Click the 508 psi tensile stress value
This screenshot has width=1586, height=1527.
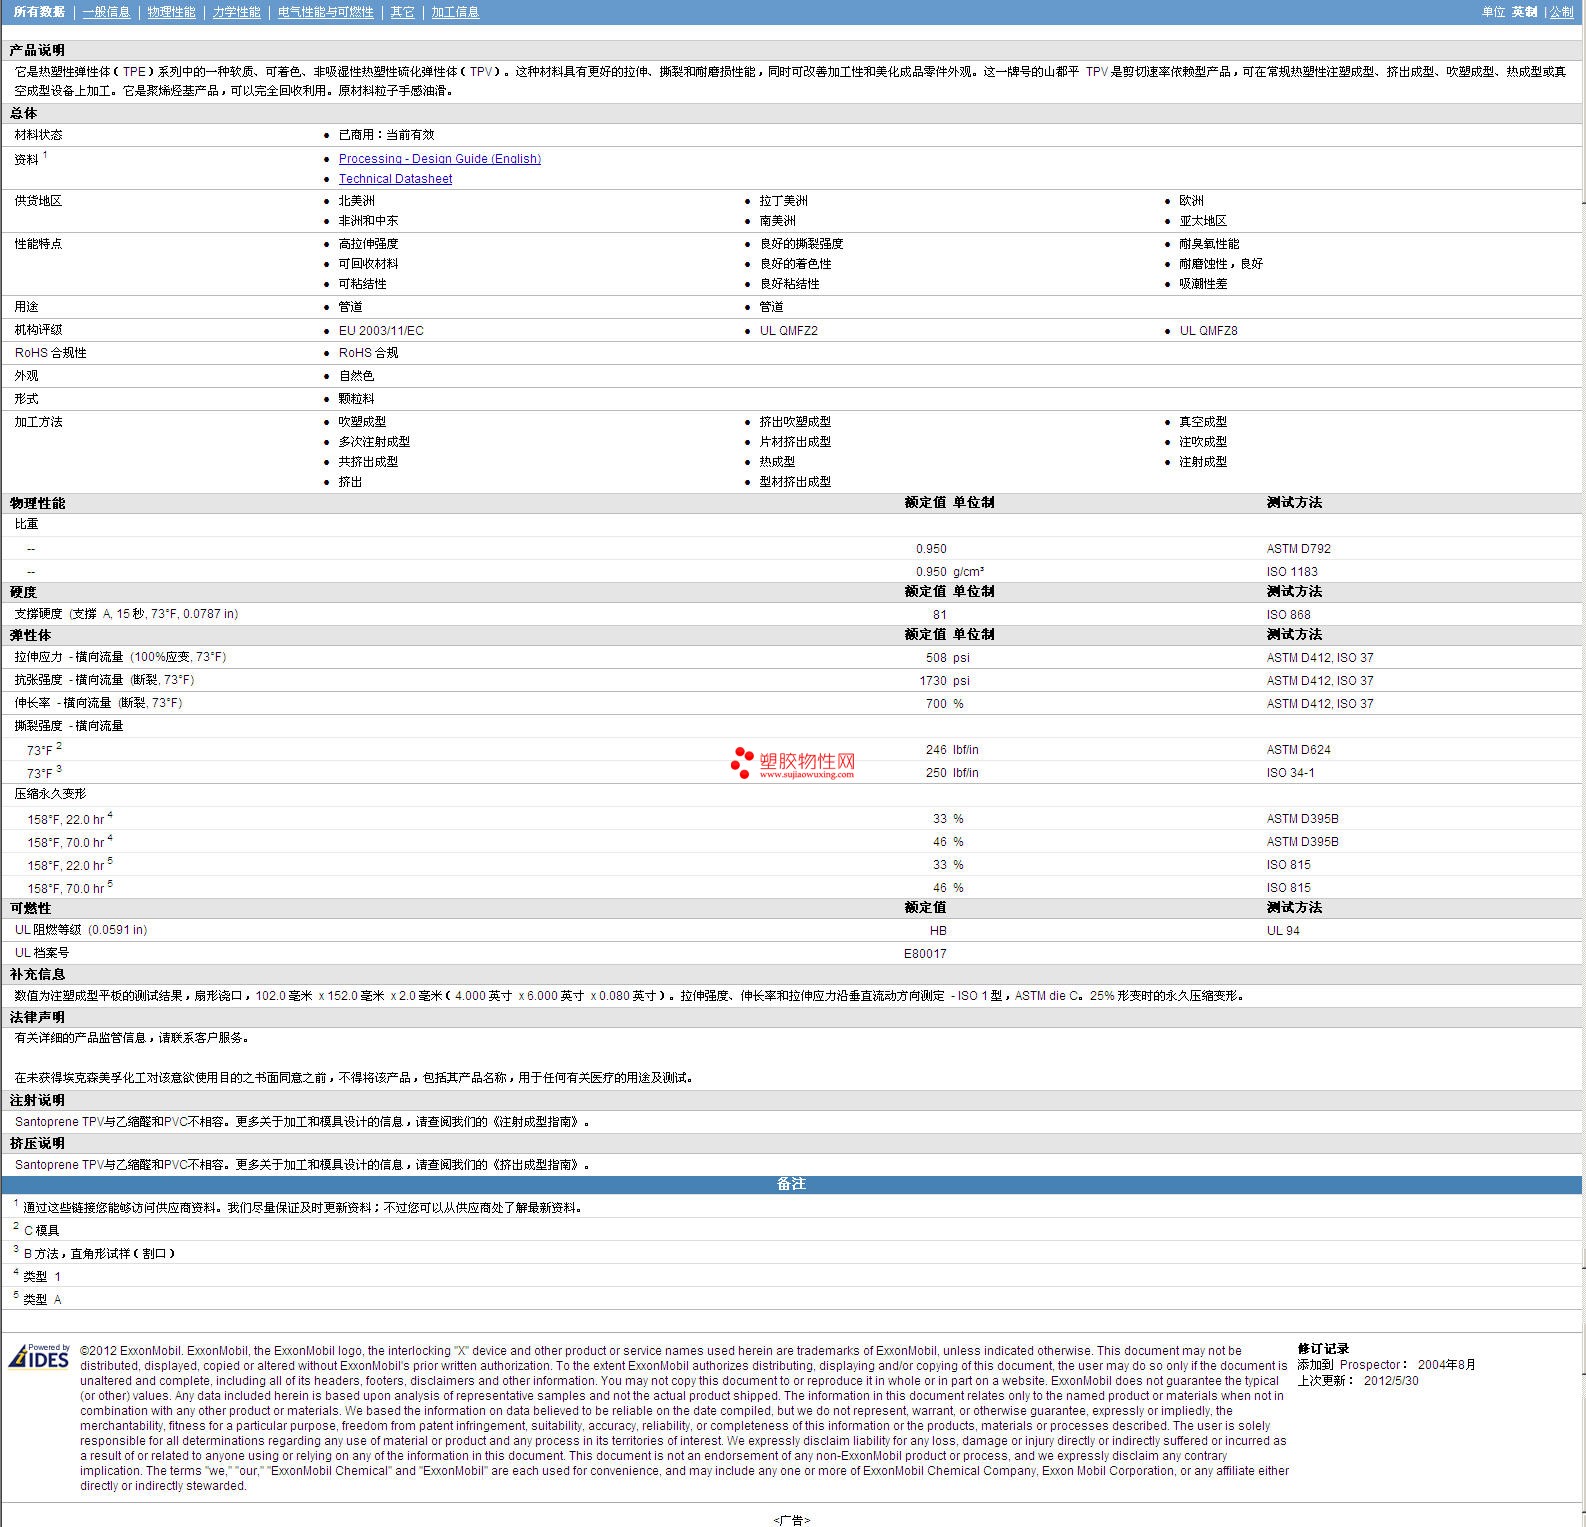(x=947, y=658)
